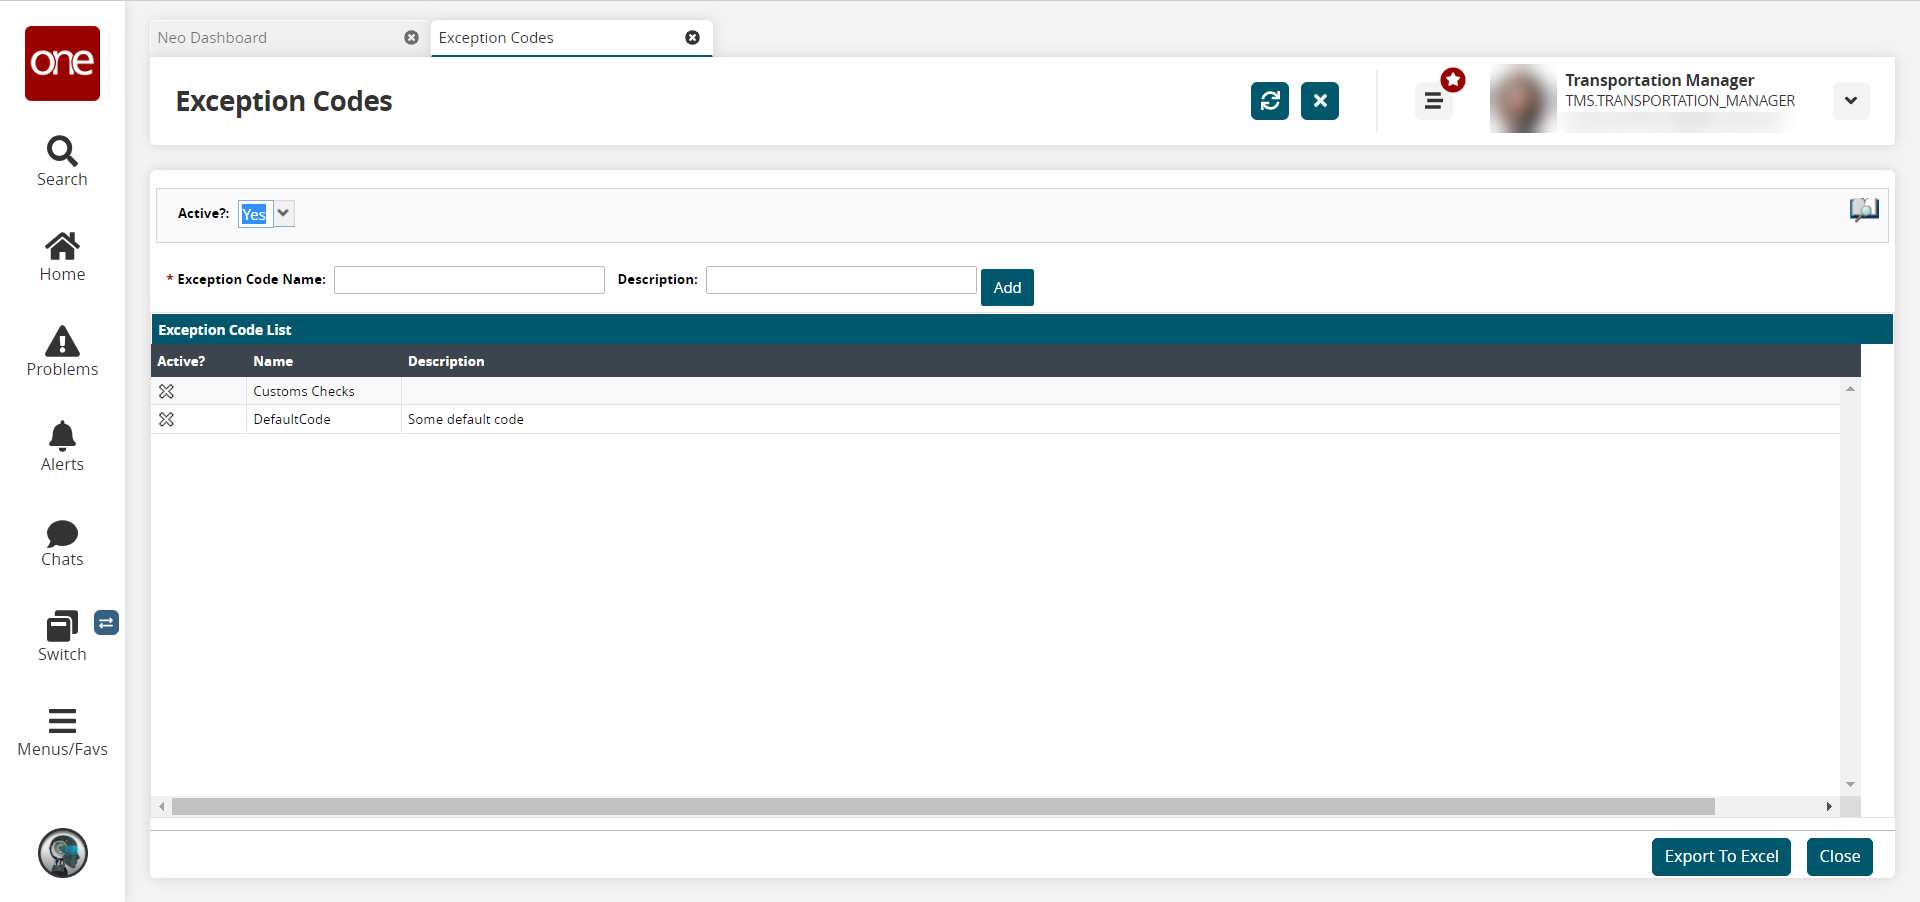Screen dimensions: 1920x902
Task: Toggle active icon for DefaultCode
Action: [x=167, y=419]
